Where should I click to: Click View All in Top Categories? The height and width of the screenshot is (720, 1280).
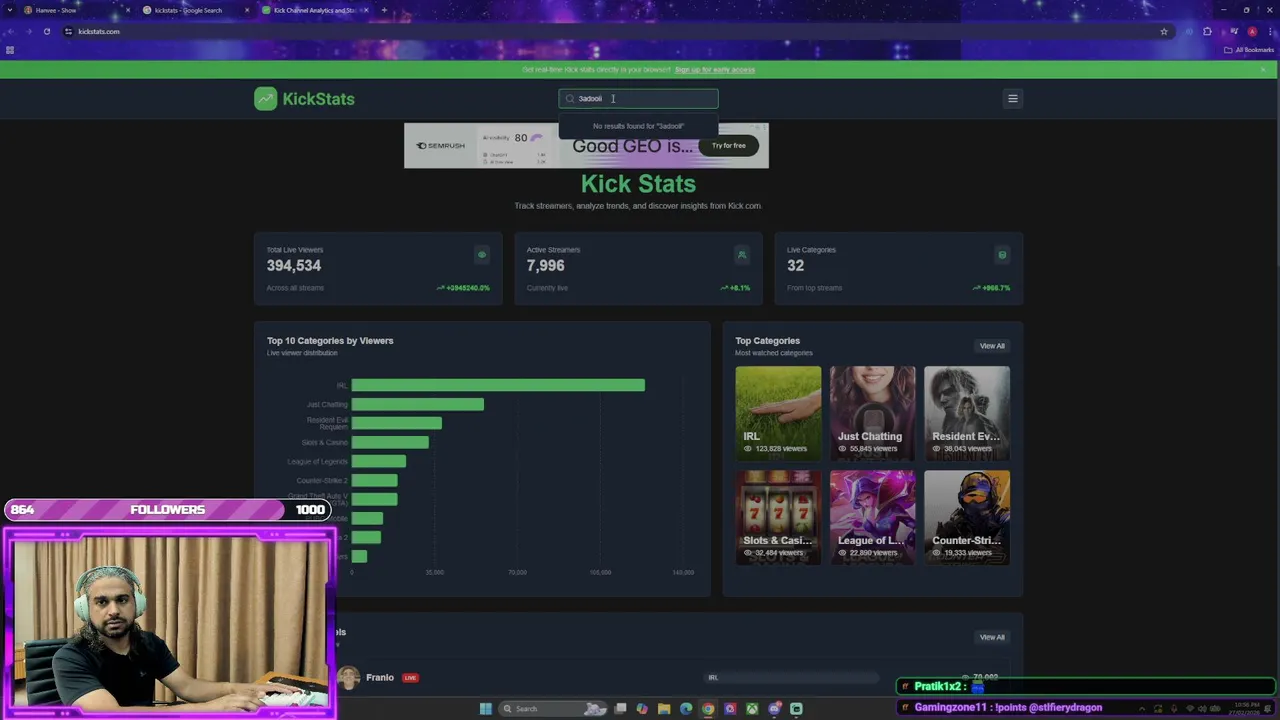(992, 346)
